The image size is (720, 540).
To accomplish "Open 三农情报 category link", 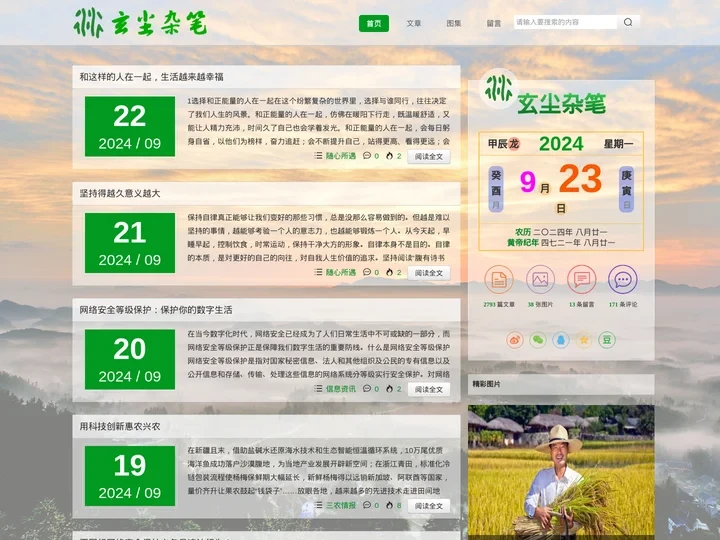I will click(x=341, y=506).
